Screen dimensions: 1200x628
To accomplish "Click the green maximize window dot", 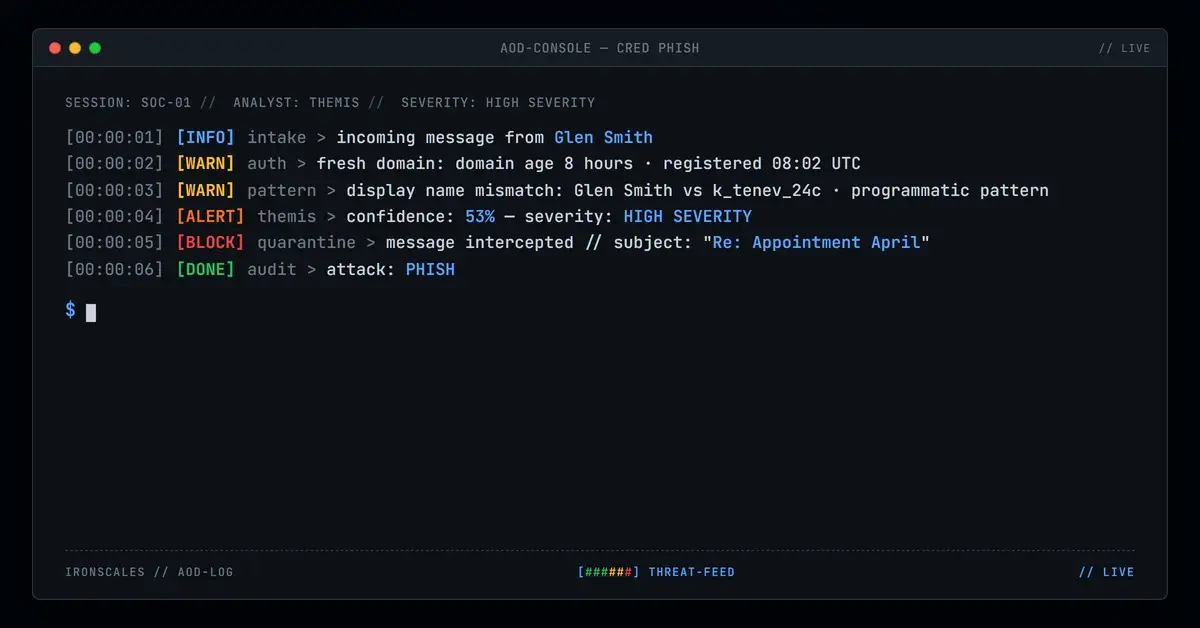I will click(95, 48).
